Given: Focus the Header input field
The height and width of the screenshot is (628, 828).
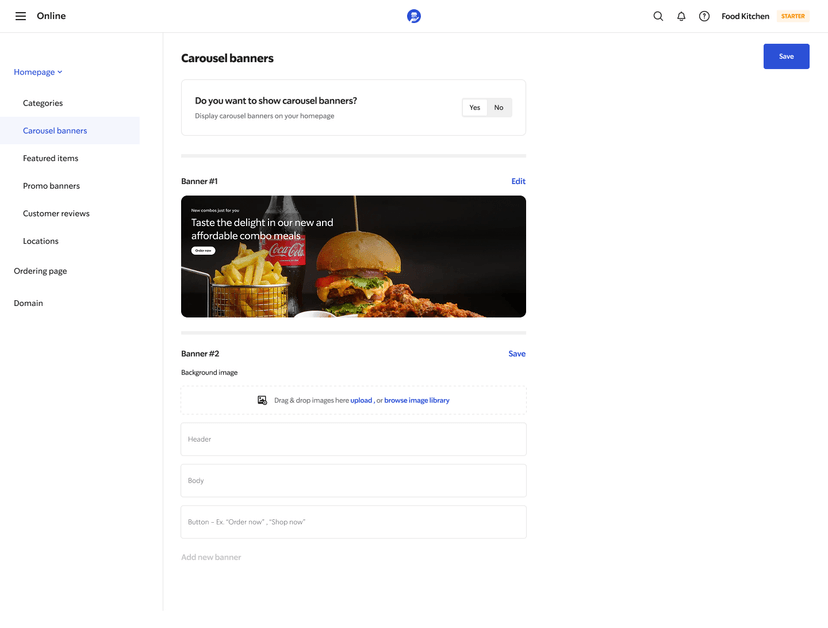Looking at the screenshot, I should (x=353, y=439).
